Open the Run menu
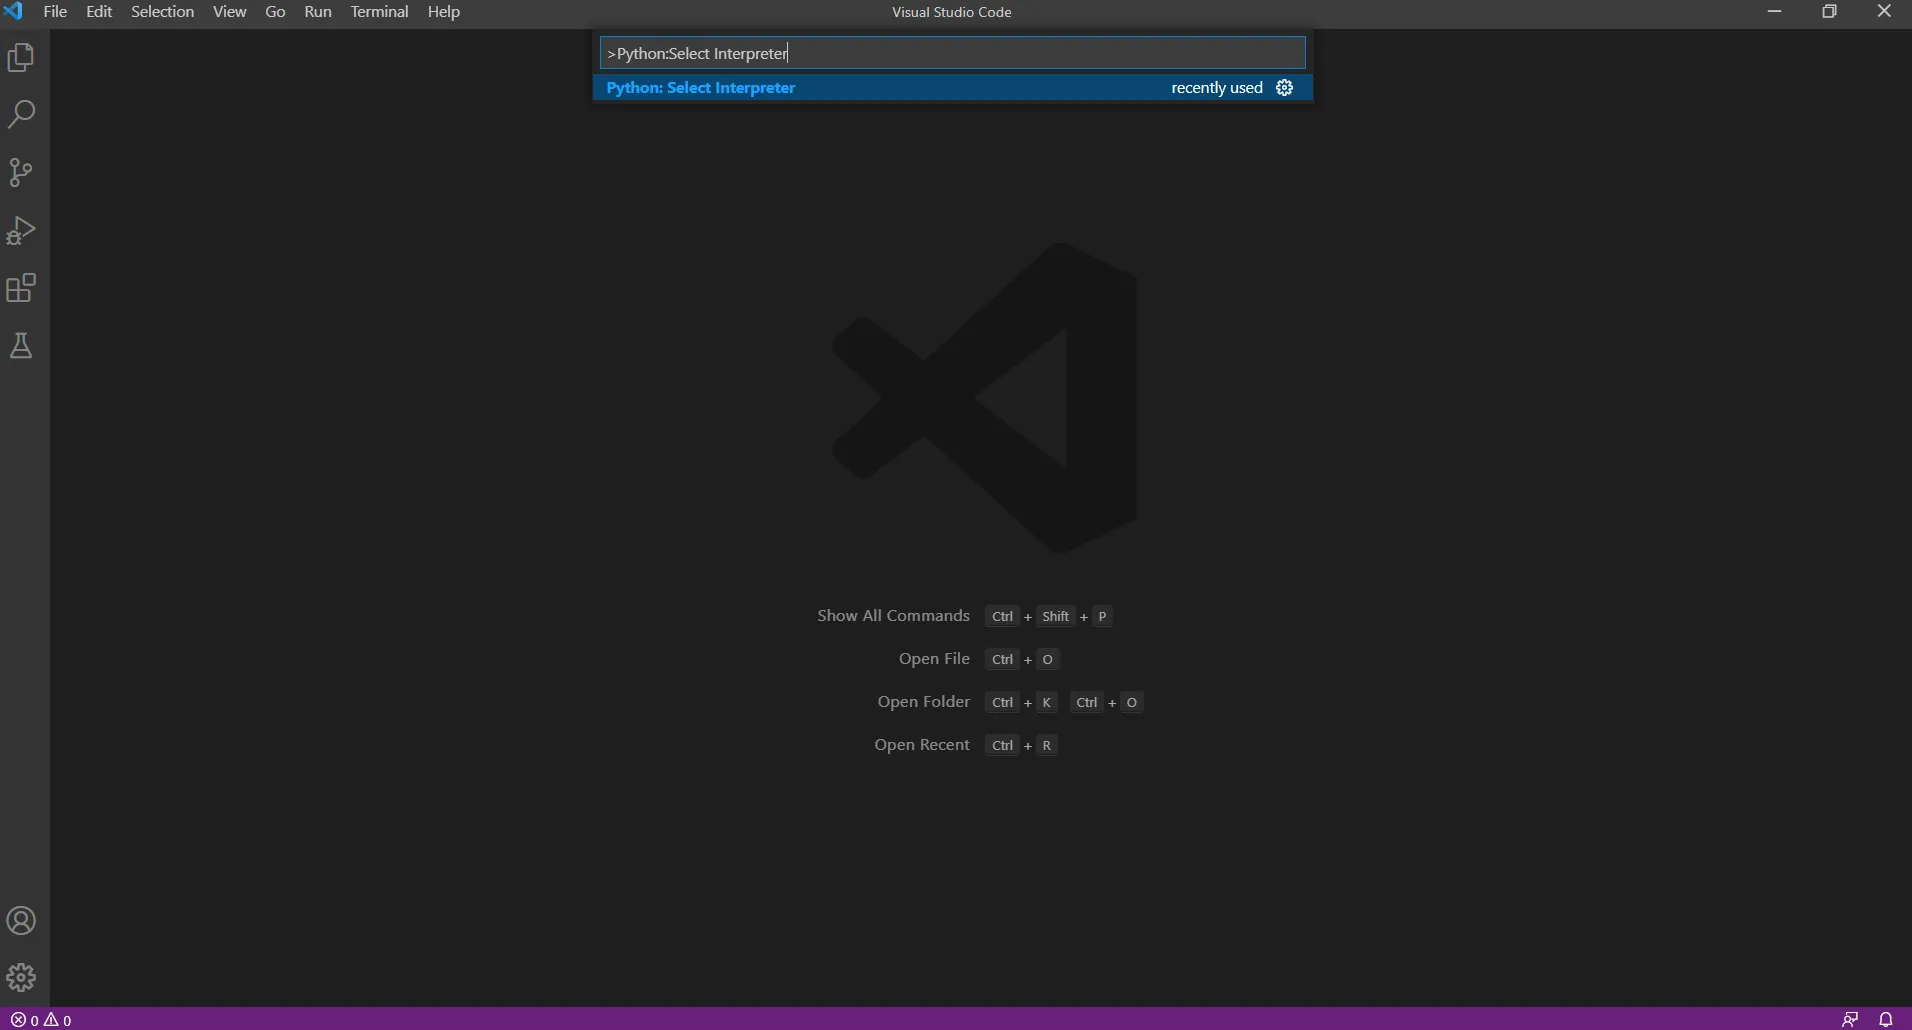Screen dimensions: 1912x1030 (x=317, y=12)
